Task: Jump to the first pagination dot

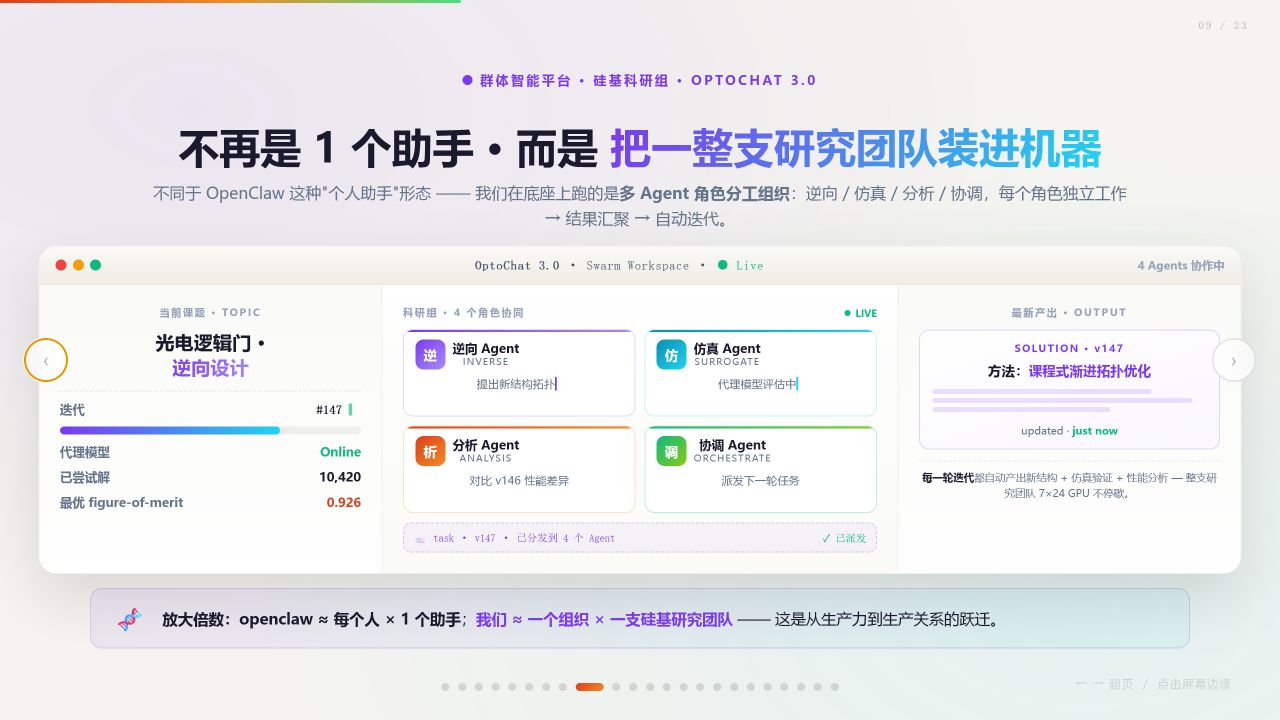Action: (445, 687)
